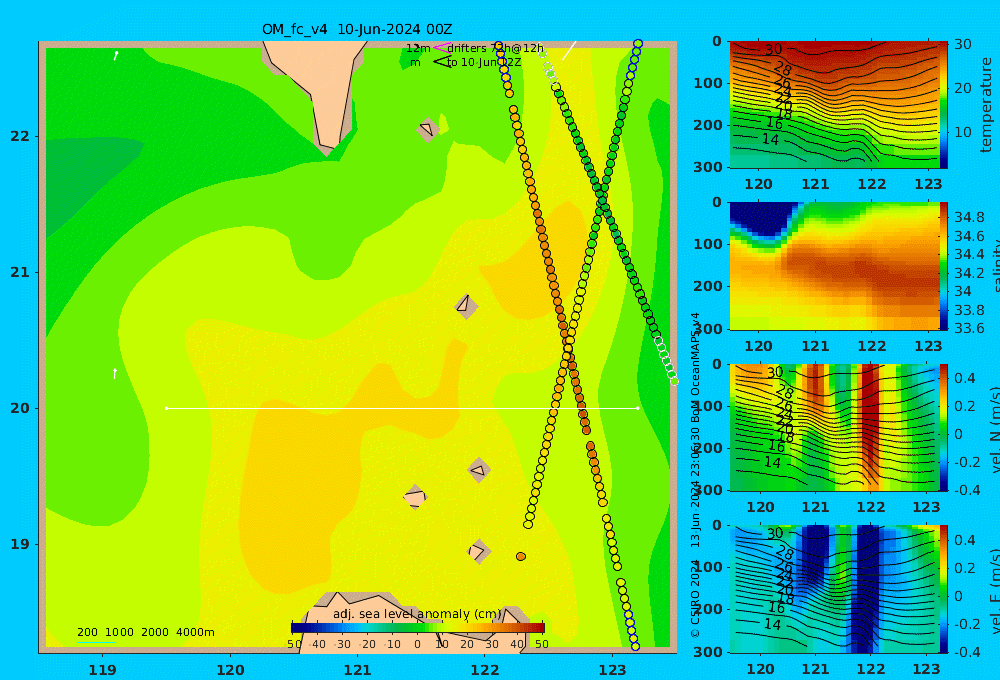The width and height of the screenshot is (1000, 680).
Task: Open the temperature cross-section panel
Action: click(x=834, y=105)
